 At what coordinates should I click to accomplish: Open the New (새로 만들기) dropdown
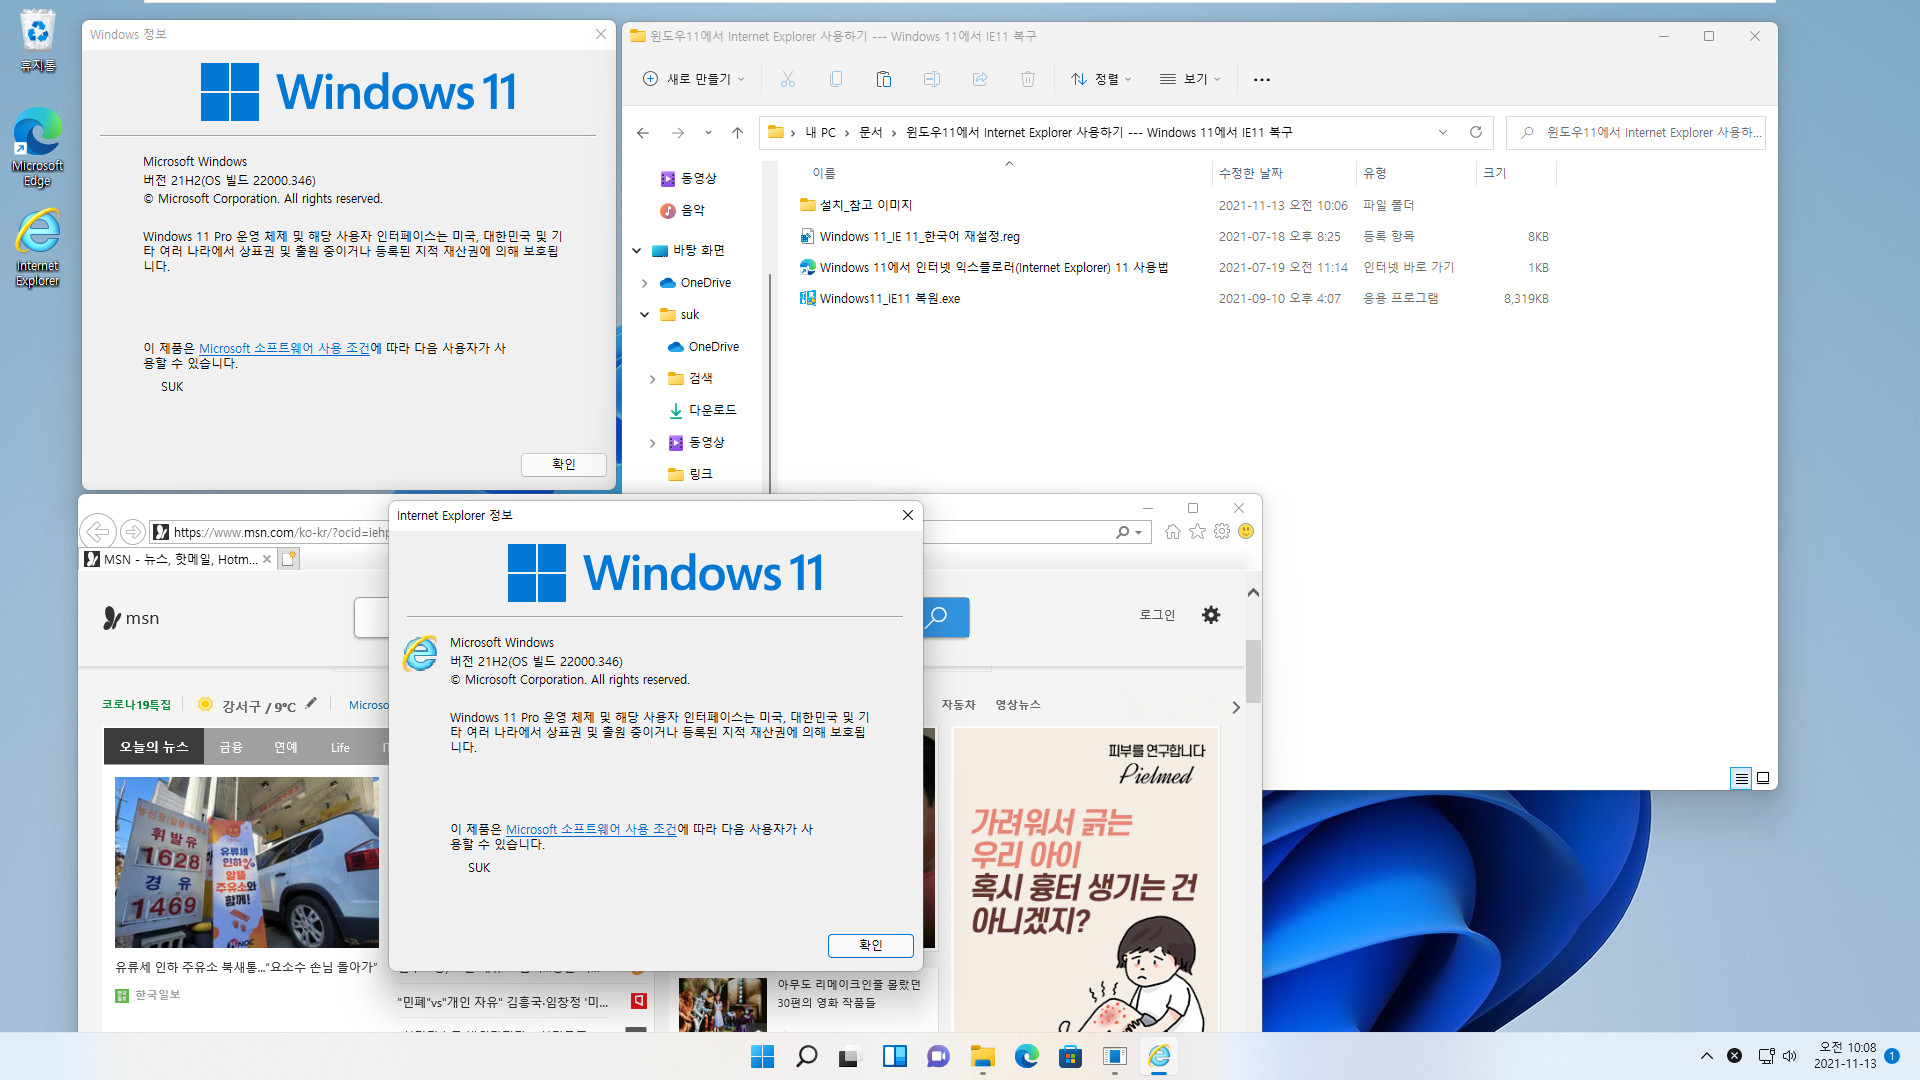(693, 79)
